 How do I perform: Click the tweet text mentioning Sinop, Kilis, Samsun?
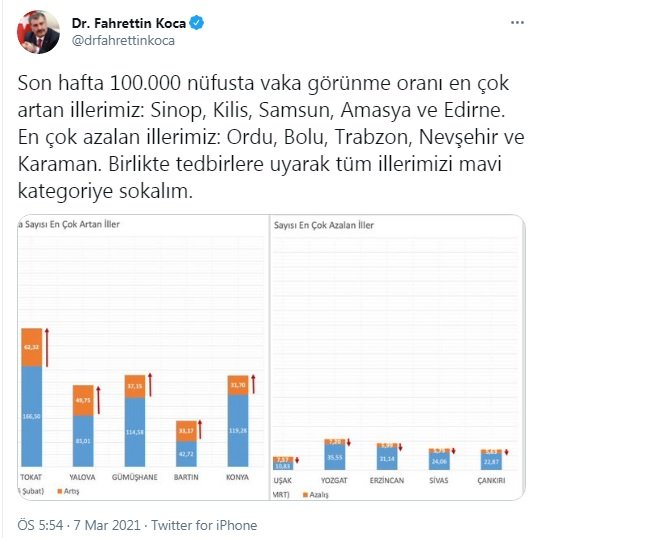point(271,137)
